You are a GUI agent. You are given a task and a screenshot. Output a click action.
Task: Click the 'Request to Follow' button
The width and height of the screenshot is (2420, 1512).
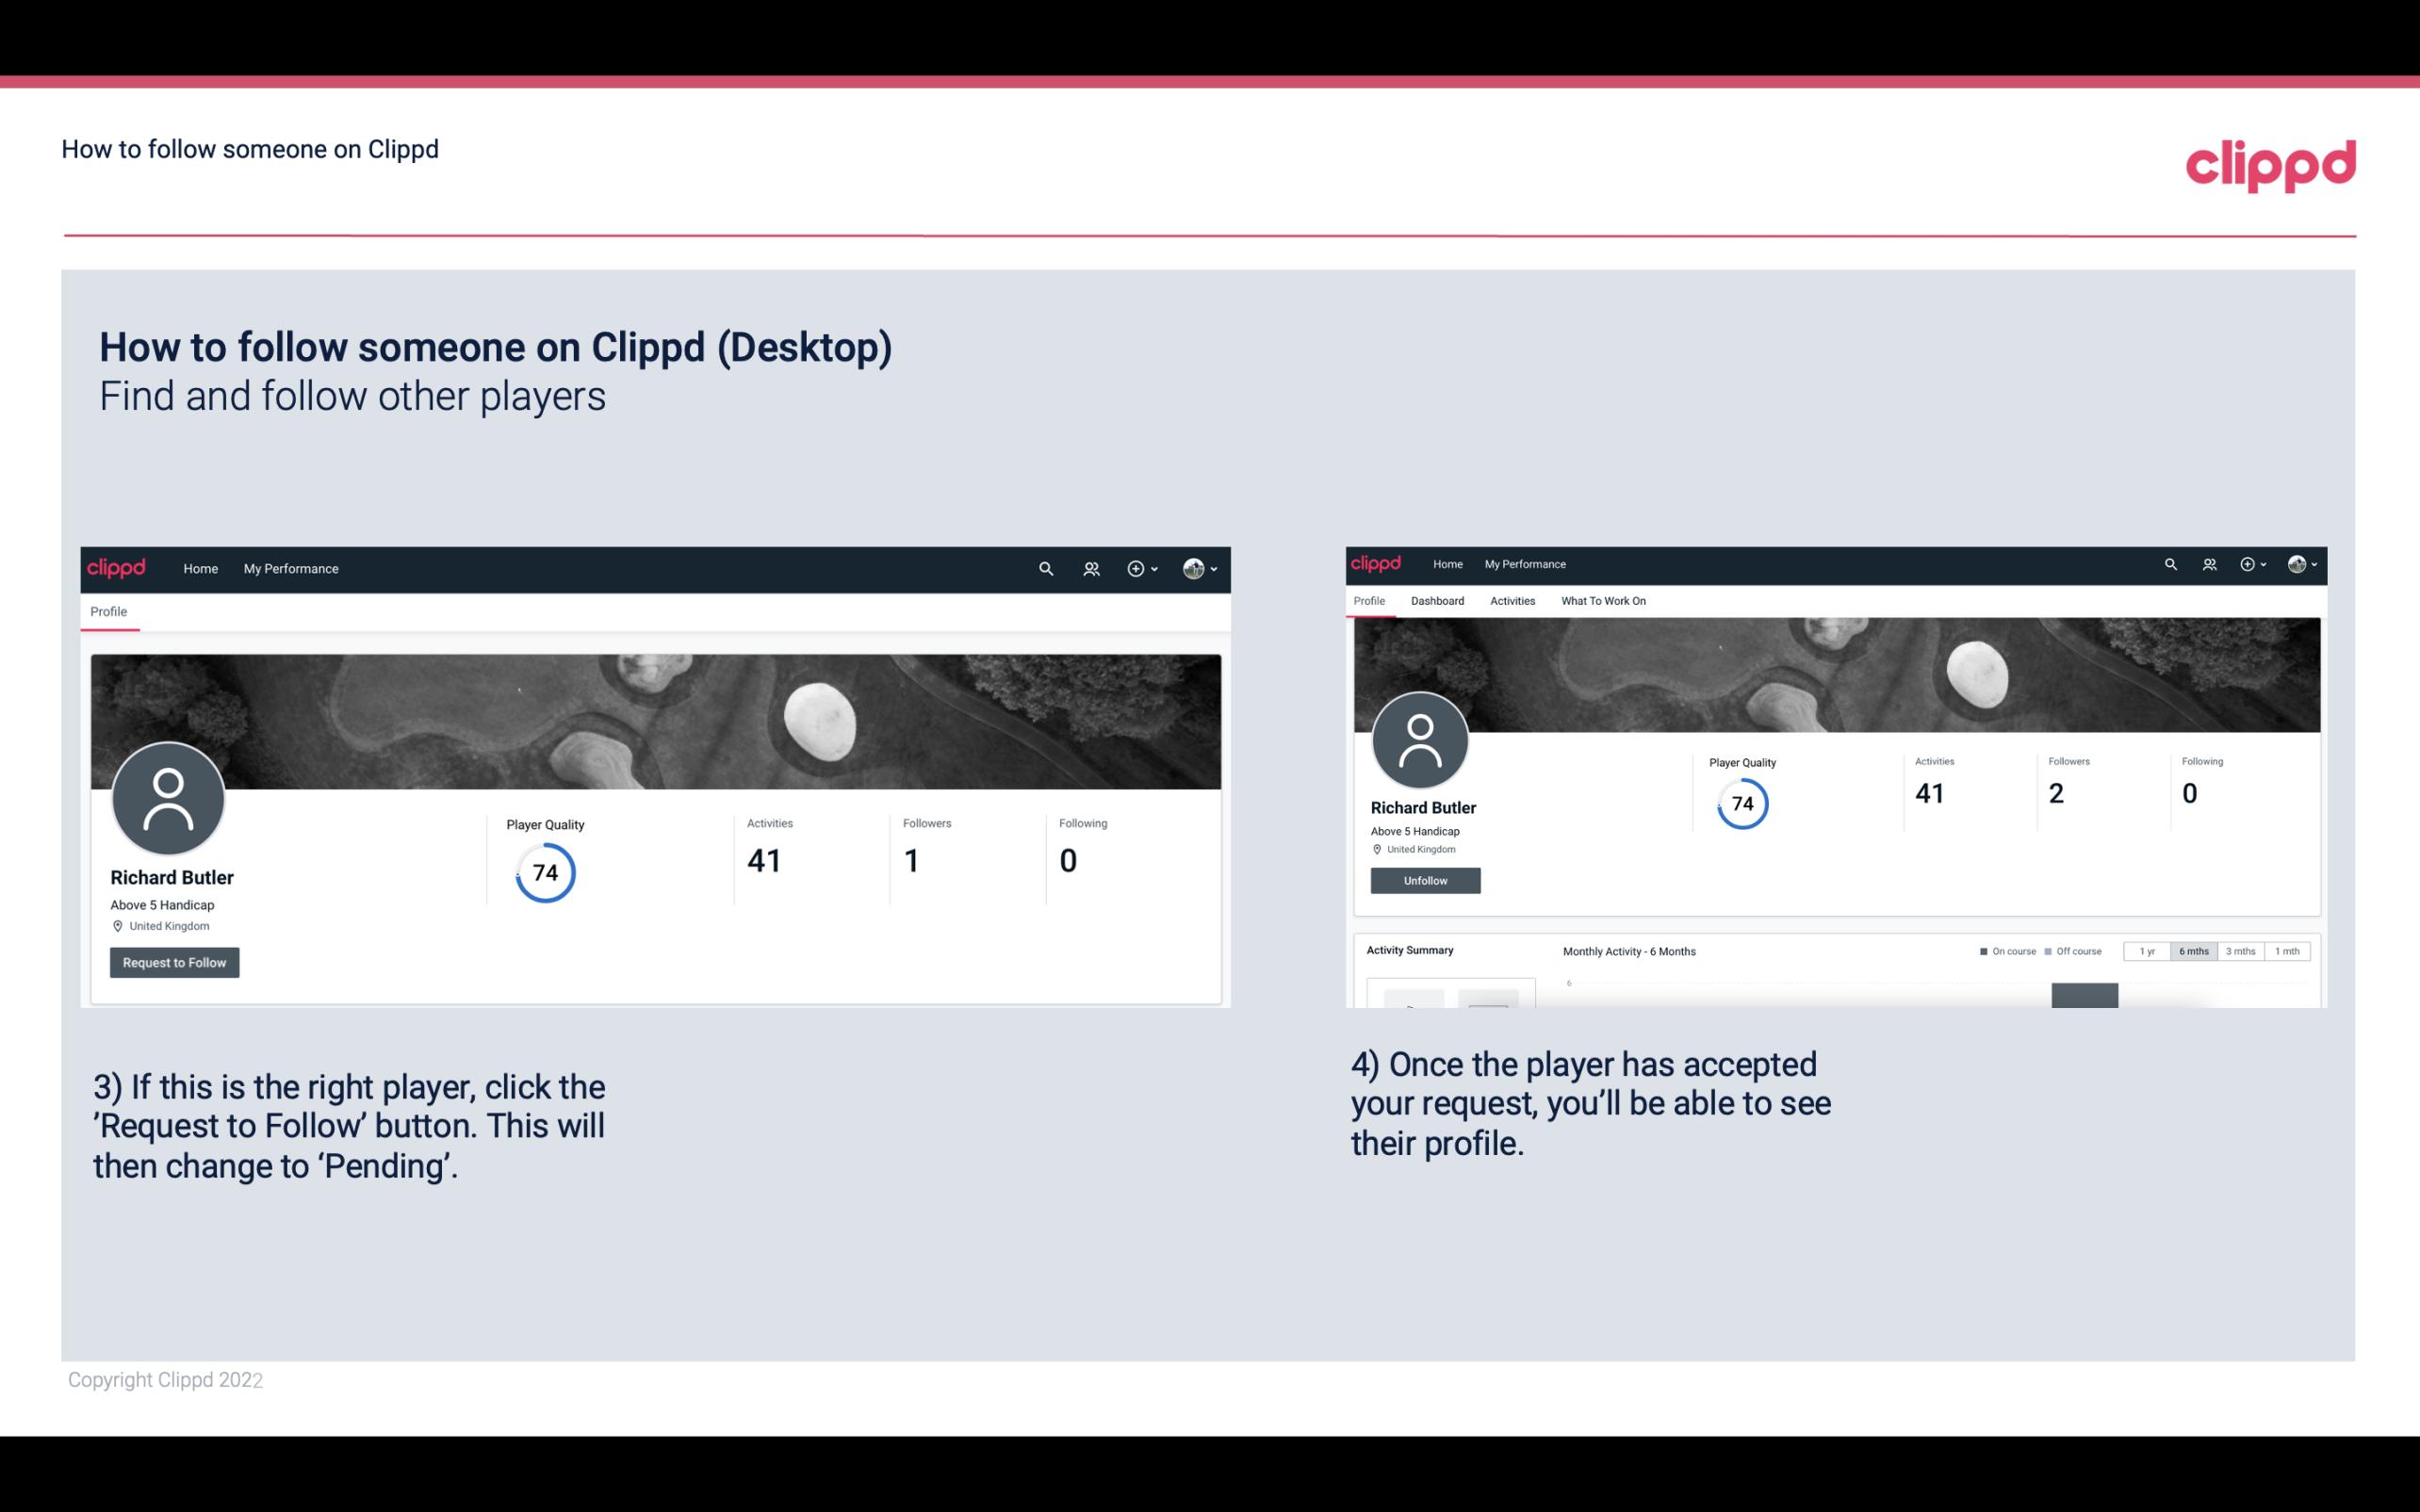click(x=174, y=962)
